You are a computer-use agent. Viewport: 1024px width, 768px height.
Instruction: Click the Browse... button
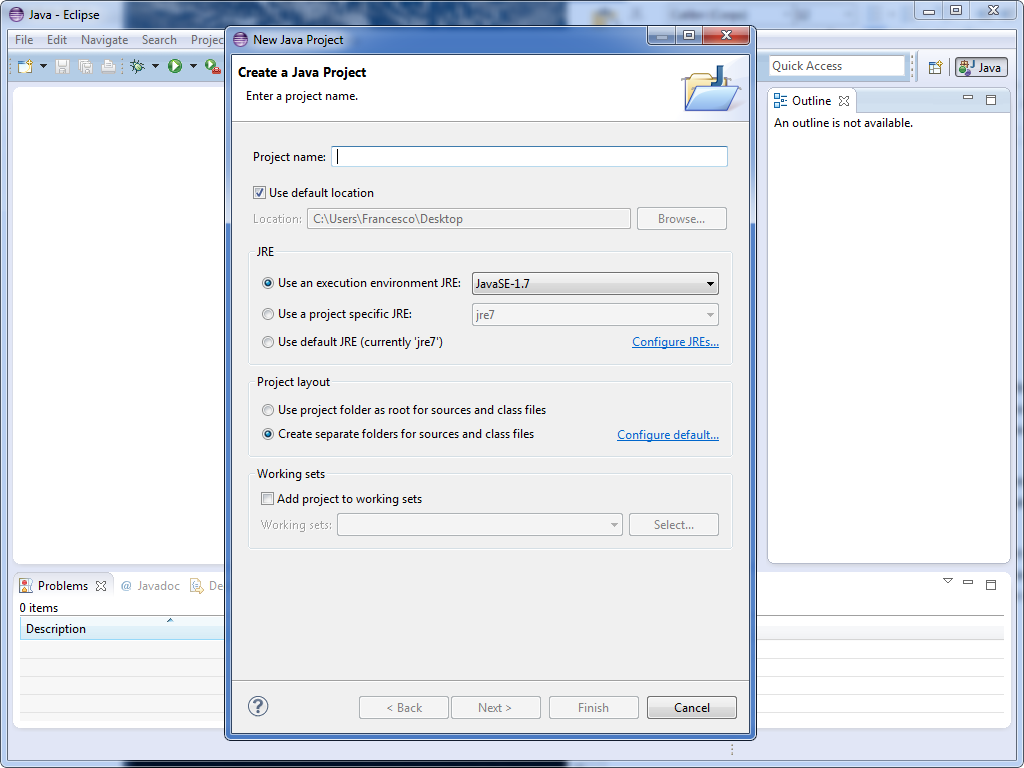682,219
